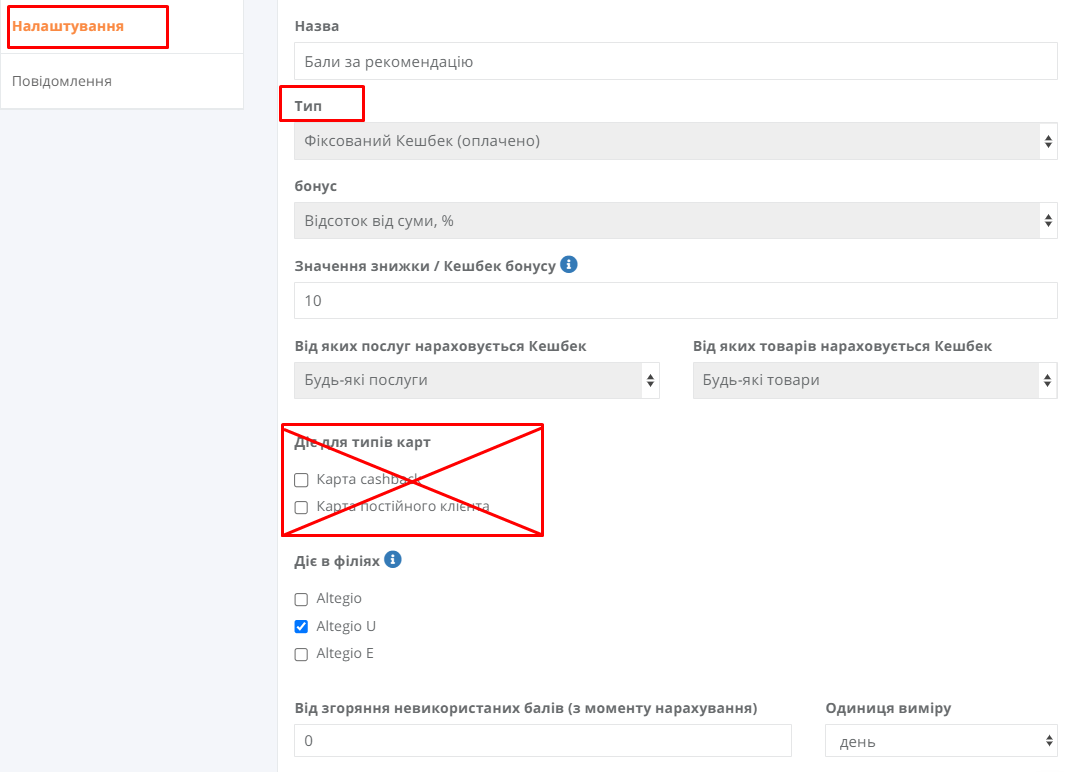Click the Назва field with Бали за рекомендацію

click(x=676, y=61)
